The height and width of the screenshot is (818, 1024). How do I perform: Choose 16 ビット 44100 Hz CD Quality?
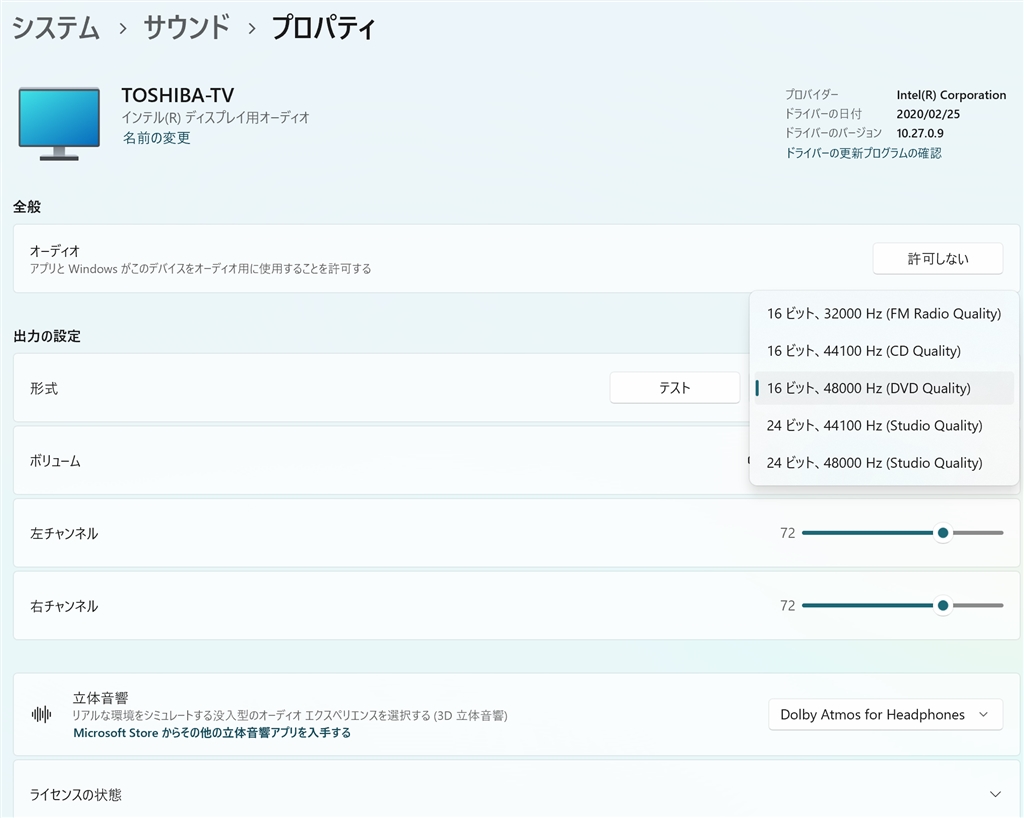click(884, 351)
